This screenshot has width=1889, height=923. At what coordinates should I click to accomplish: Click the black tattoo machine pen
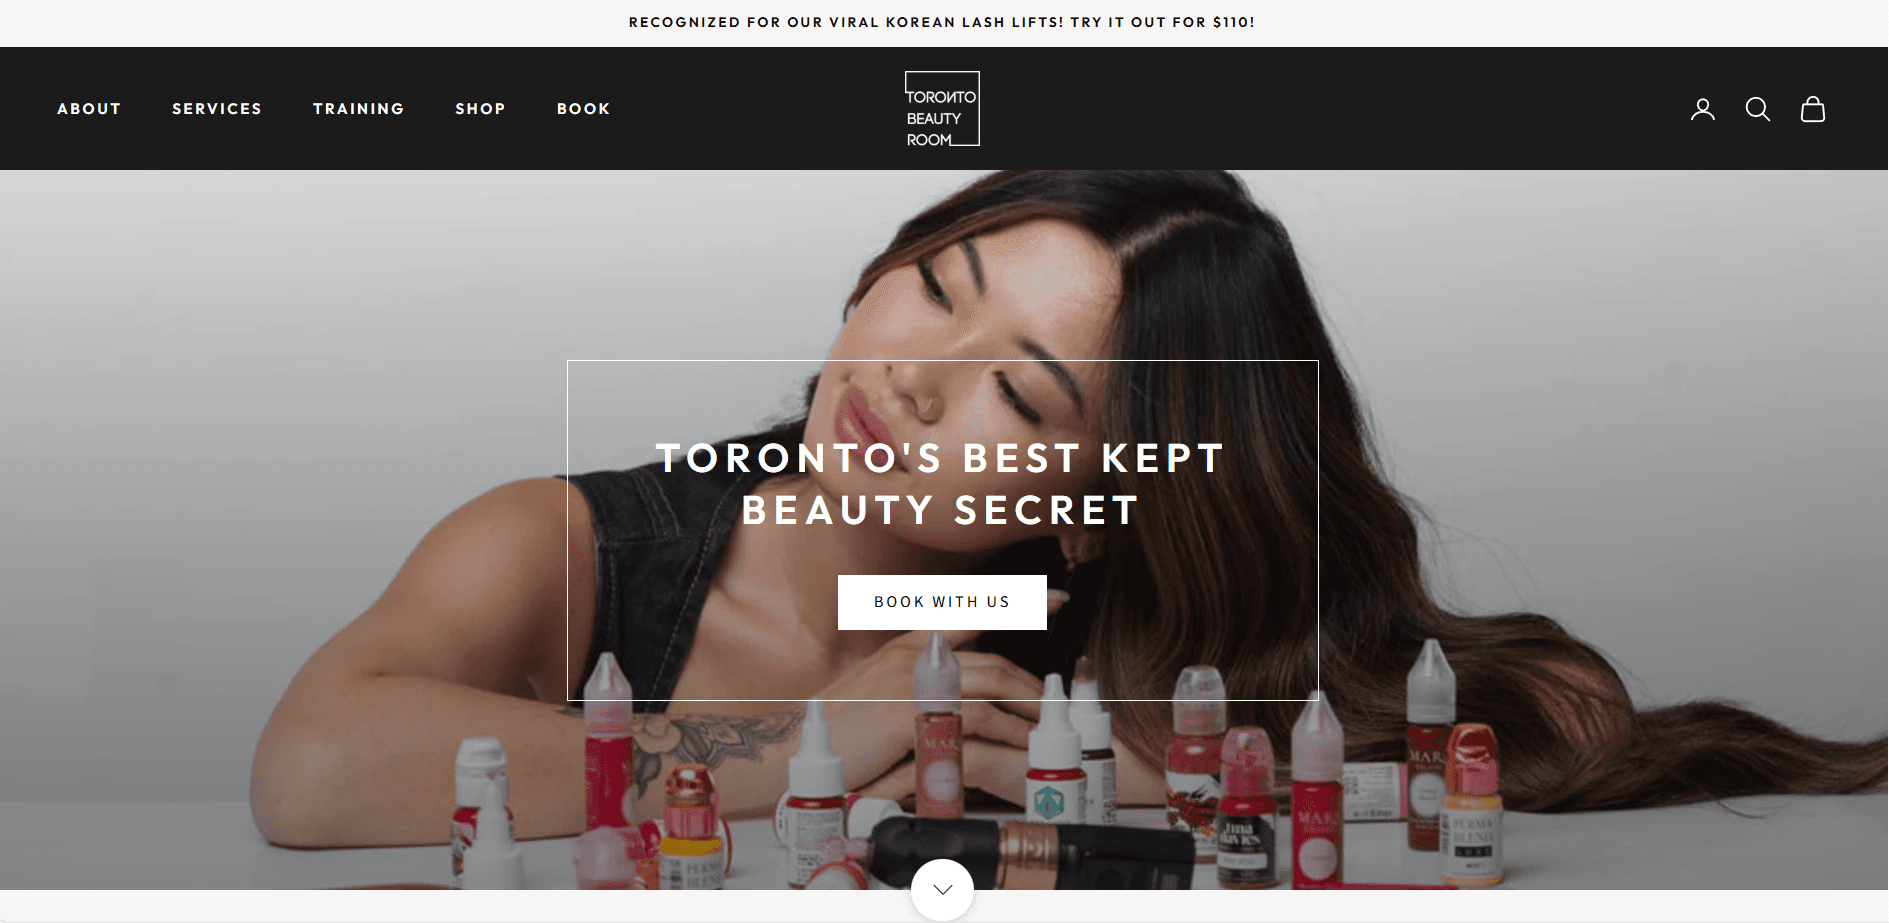[x=1030, y=850]
